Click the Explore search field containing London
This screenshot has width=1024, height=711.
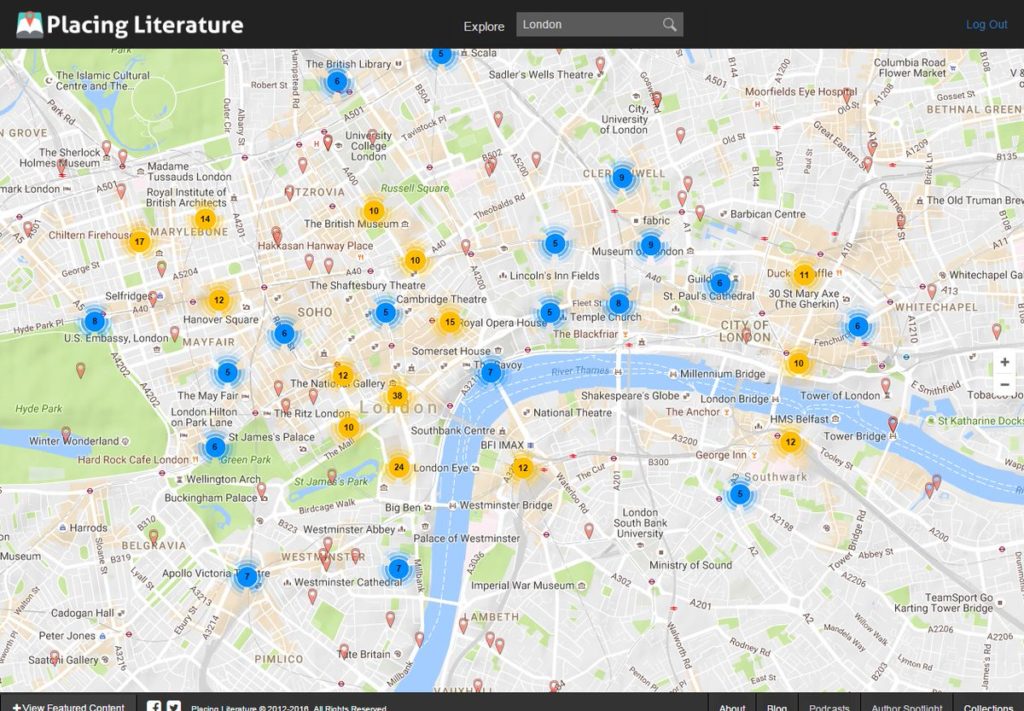pos(585,25)
